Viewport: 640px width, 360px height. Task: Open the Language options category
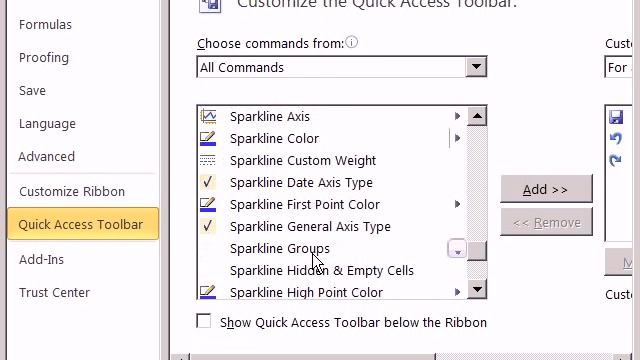pos(47,124)
